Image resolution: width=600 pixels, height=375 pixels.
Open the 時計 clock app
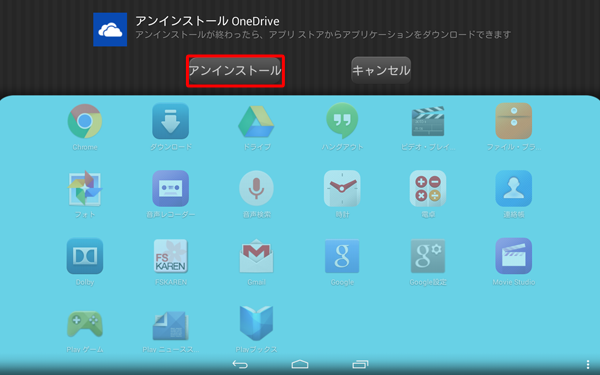[342, 189]
